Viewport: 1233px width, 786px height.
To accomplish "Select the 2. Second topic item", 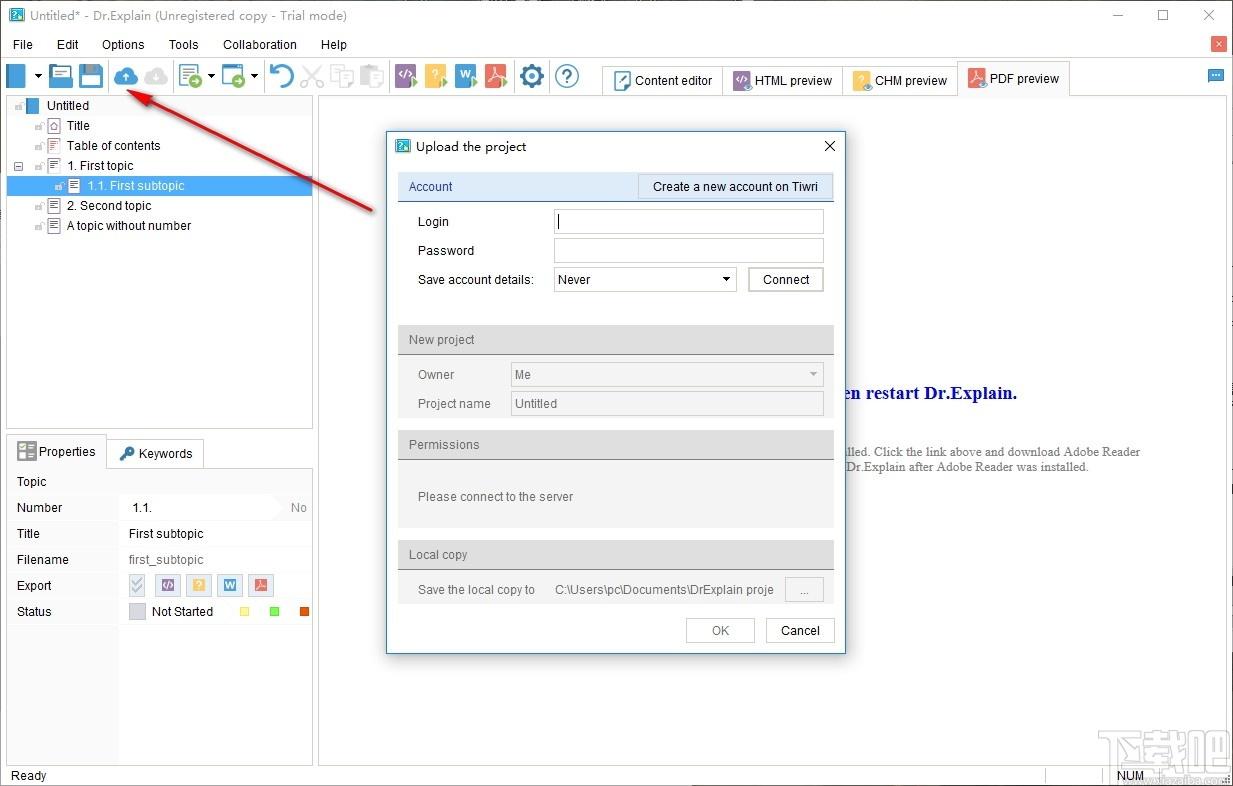I will point(109,206).
